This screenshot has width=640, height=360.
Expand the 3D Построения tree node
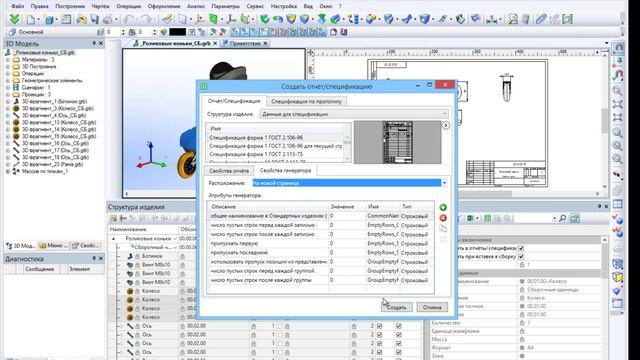pyautogui.click(x=7, y=67)
